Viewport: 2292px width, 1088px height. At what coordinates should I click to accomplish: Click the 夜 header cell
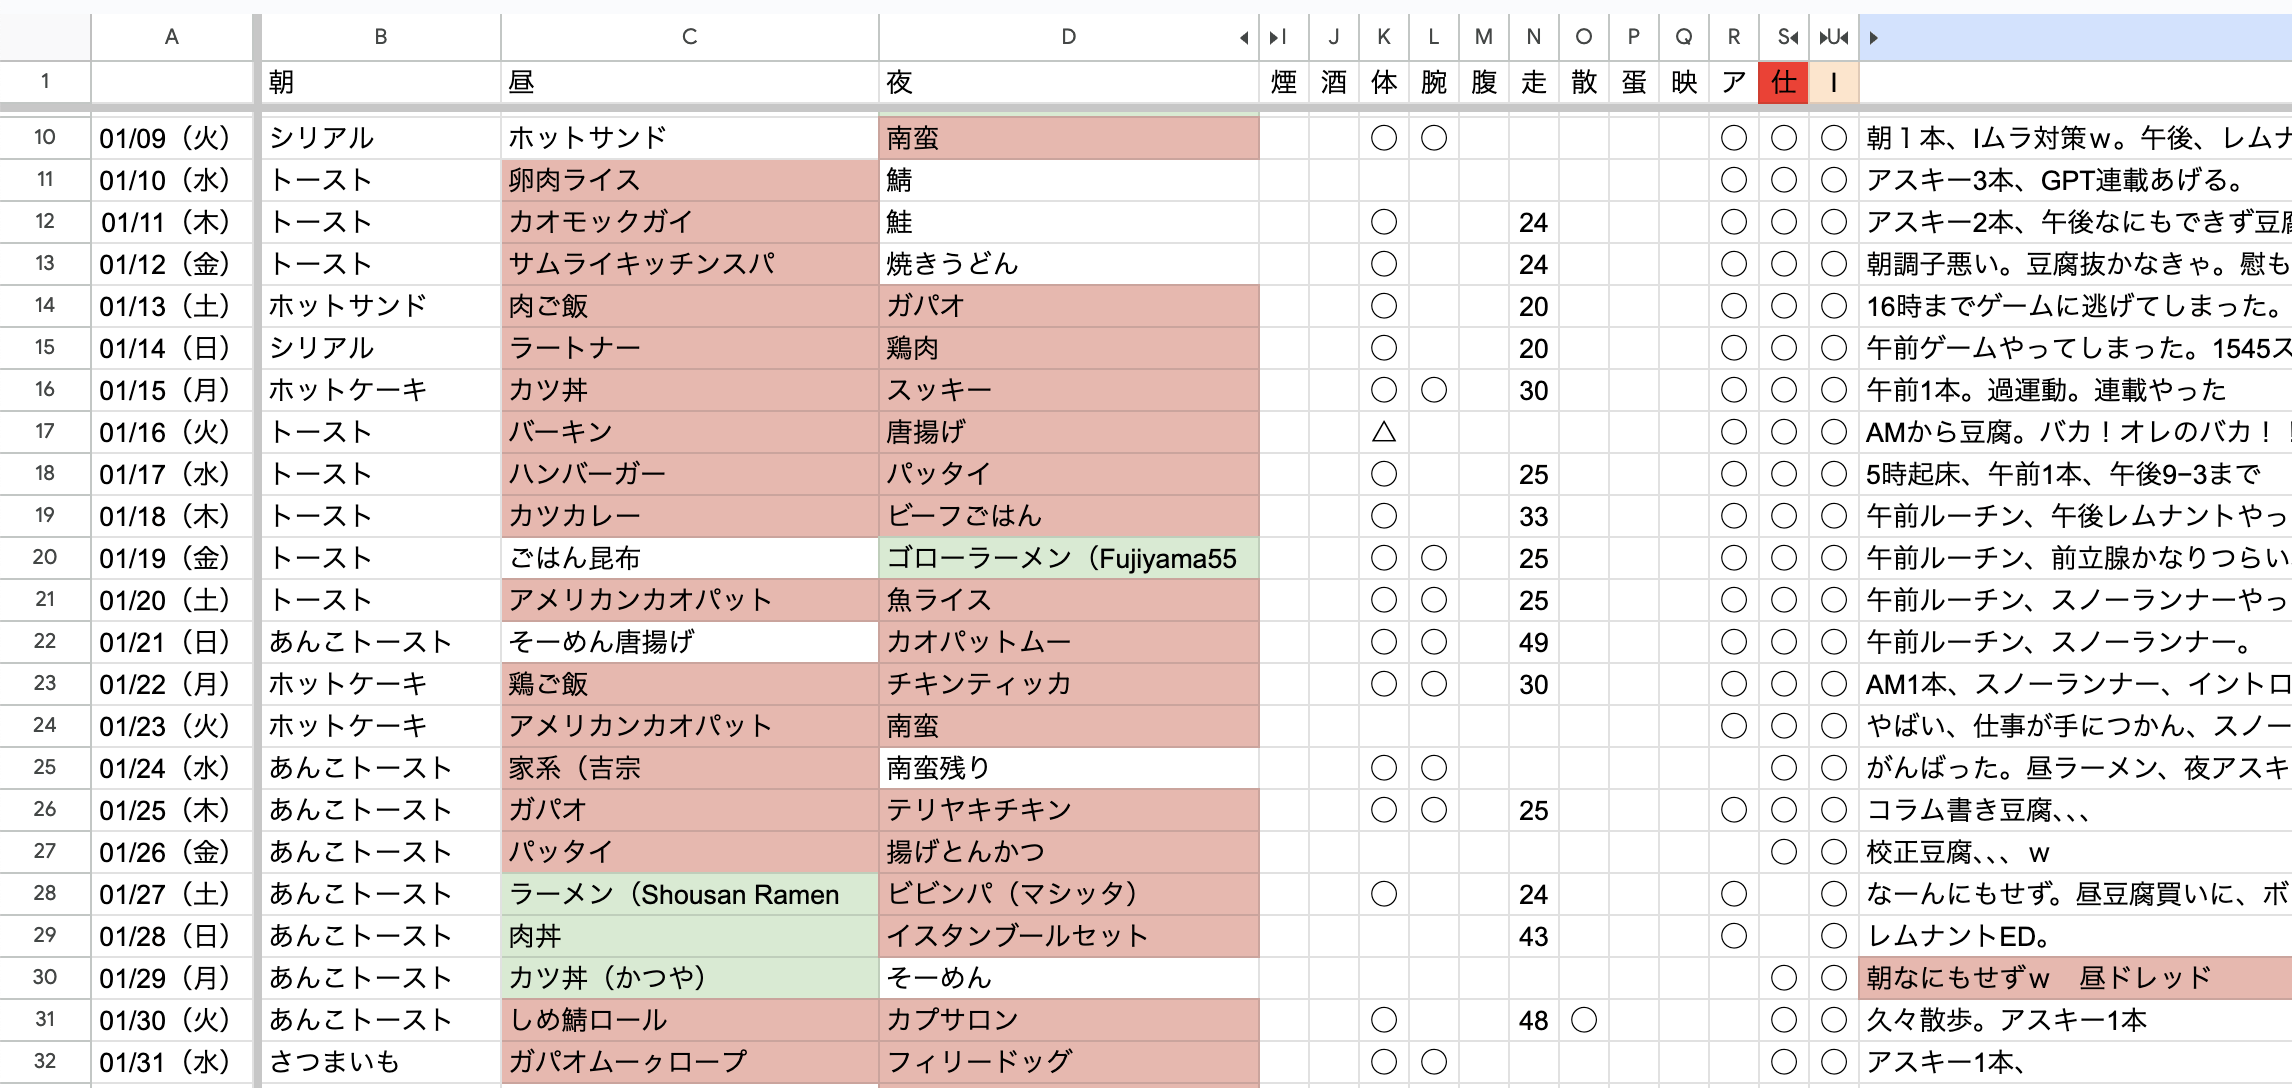pos(1069,82)
